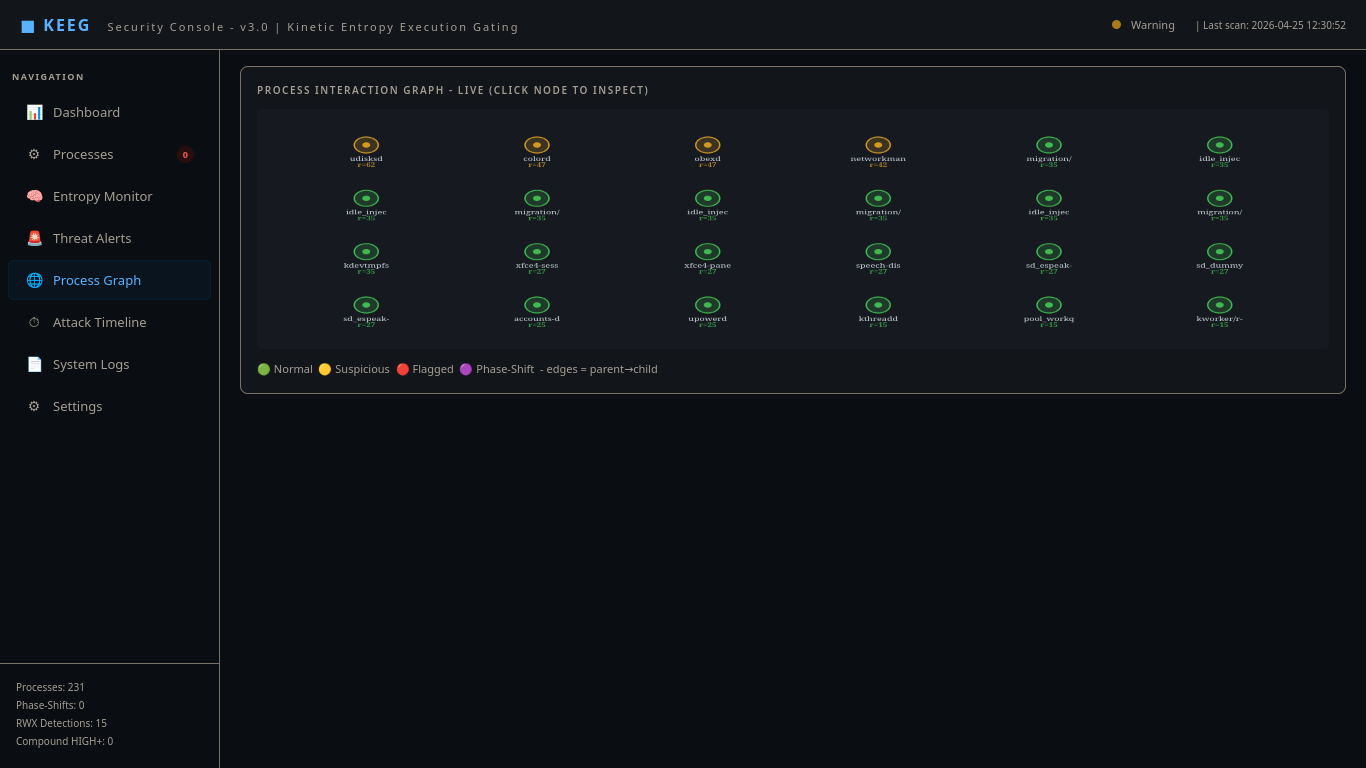This screenshot has height=768, width=1366.
Task: Click the Processes gear icon
Action: [x=34, y=154]
